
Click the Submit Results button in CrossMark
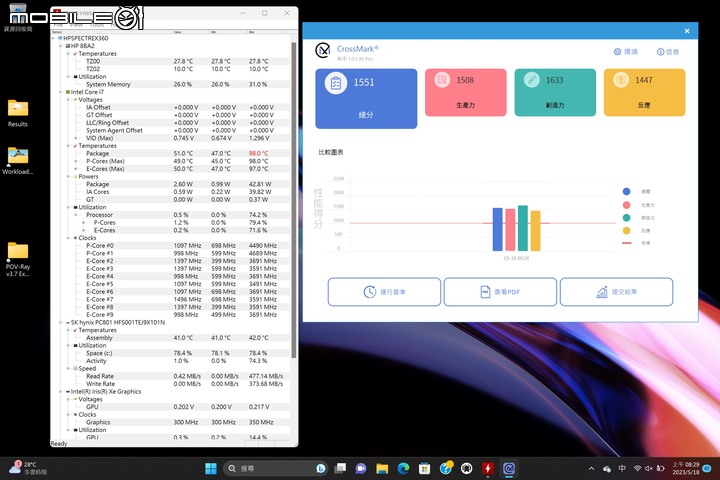pos(617,292)
